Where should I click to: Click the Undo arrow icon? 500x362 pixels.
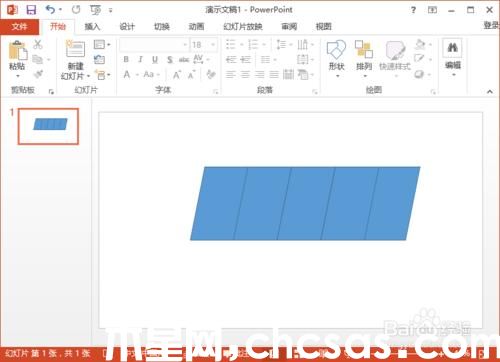(x=51, y=10)
